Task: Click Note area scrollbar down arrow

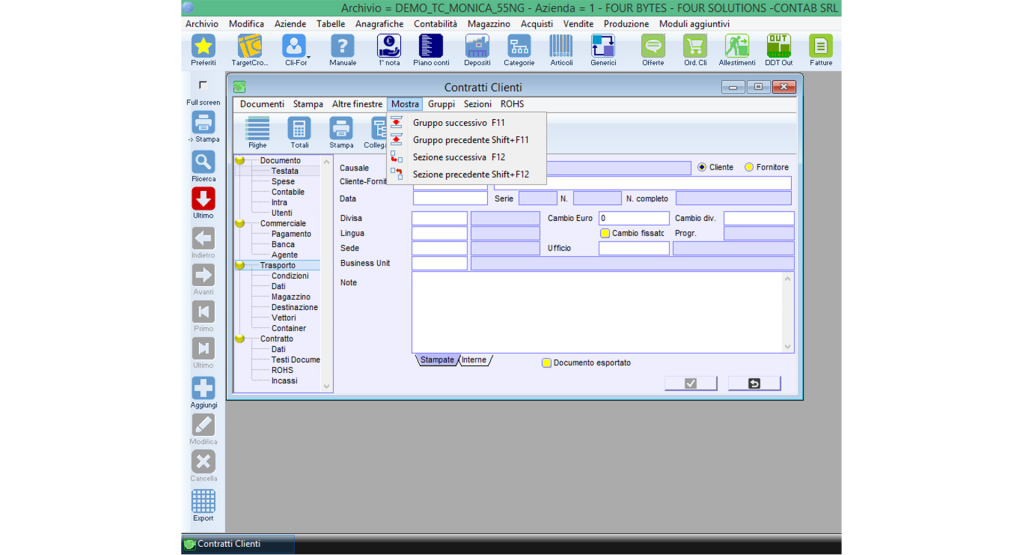Action: point(788,347)
